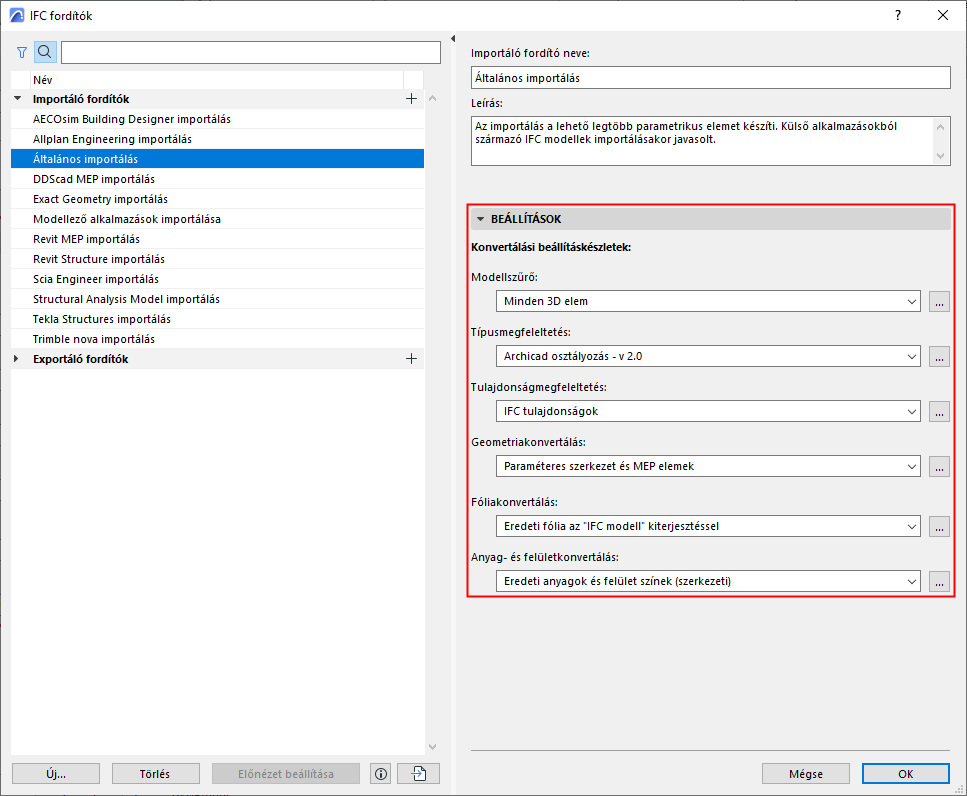Viewport: 967px width, 796px height.
Task: Open the Fóliakonvertálás dropdown
Action: [708, 527]
